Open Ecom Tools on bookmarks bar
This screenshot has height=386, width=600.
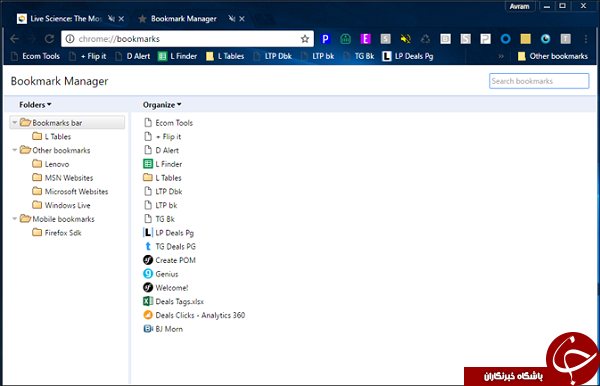pyautogui.click(x=36, y=56)
